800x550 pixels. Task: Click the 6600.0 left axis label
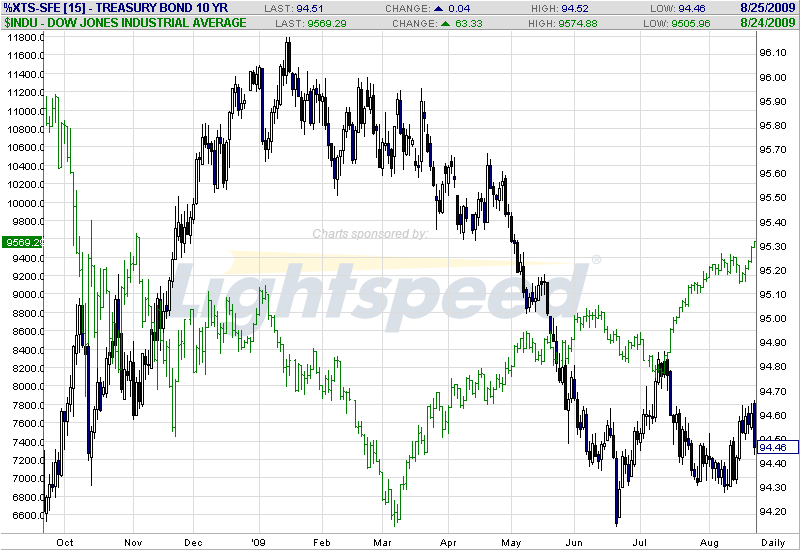click(x=28, y=515)
